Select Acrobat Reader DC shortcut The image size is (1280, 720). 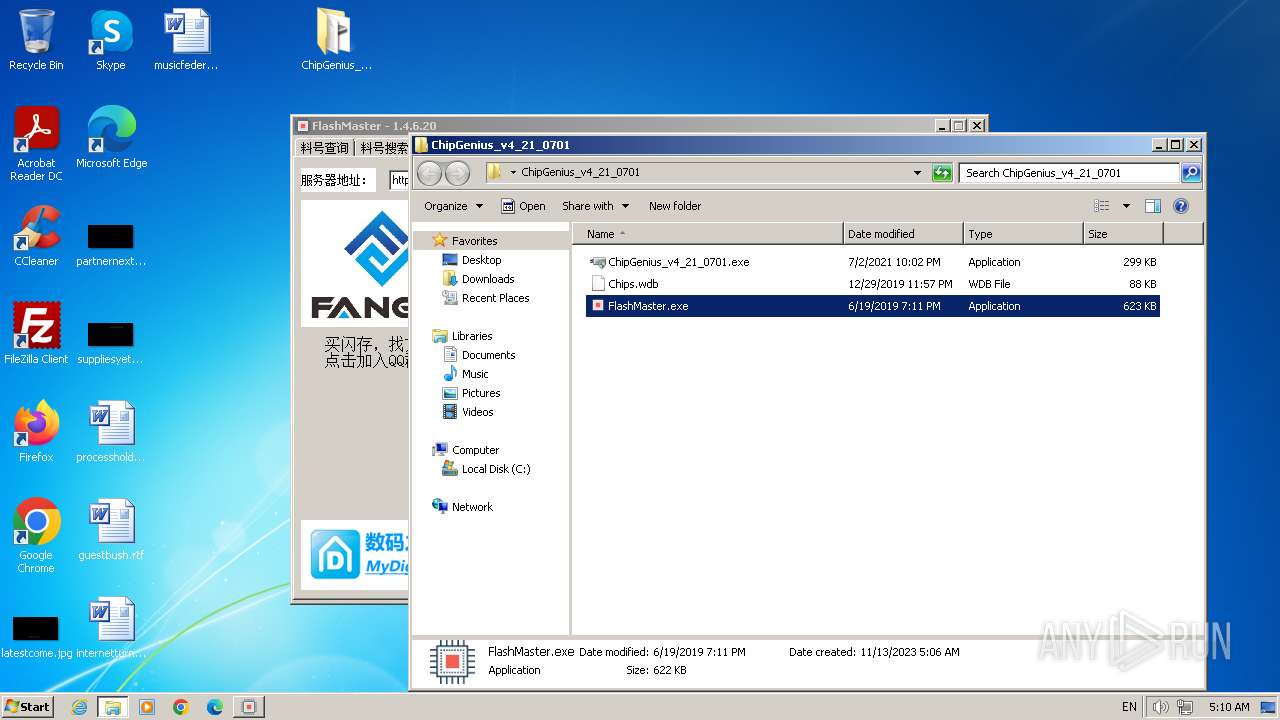[x=36, y=144]
